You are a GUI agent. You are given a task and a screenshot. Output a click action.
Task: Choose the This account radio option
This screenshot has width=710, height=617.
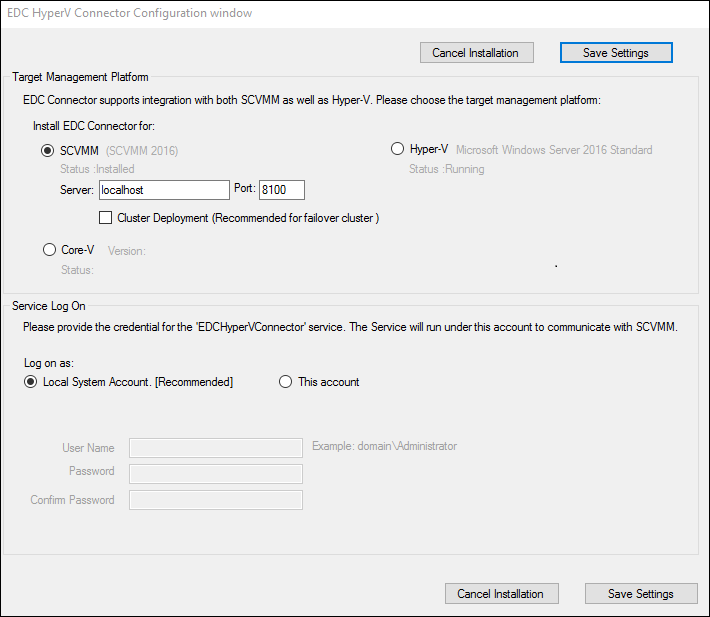285,382
